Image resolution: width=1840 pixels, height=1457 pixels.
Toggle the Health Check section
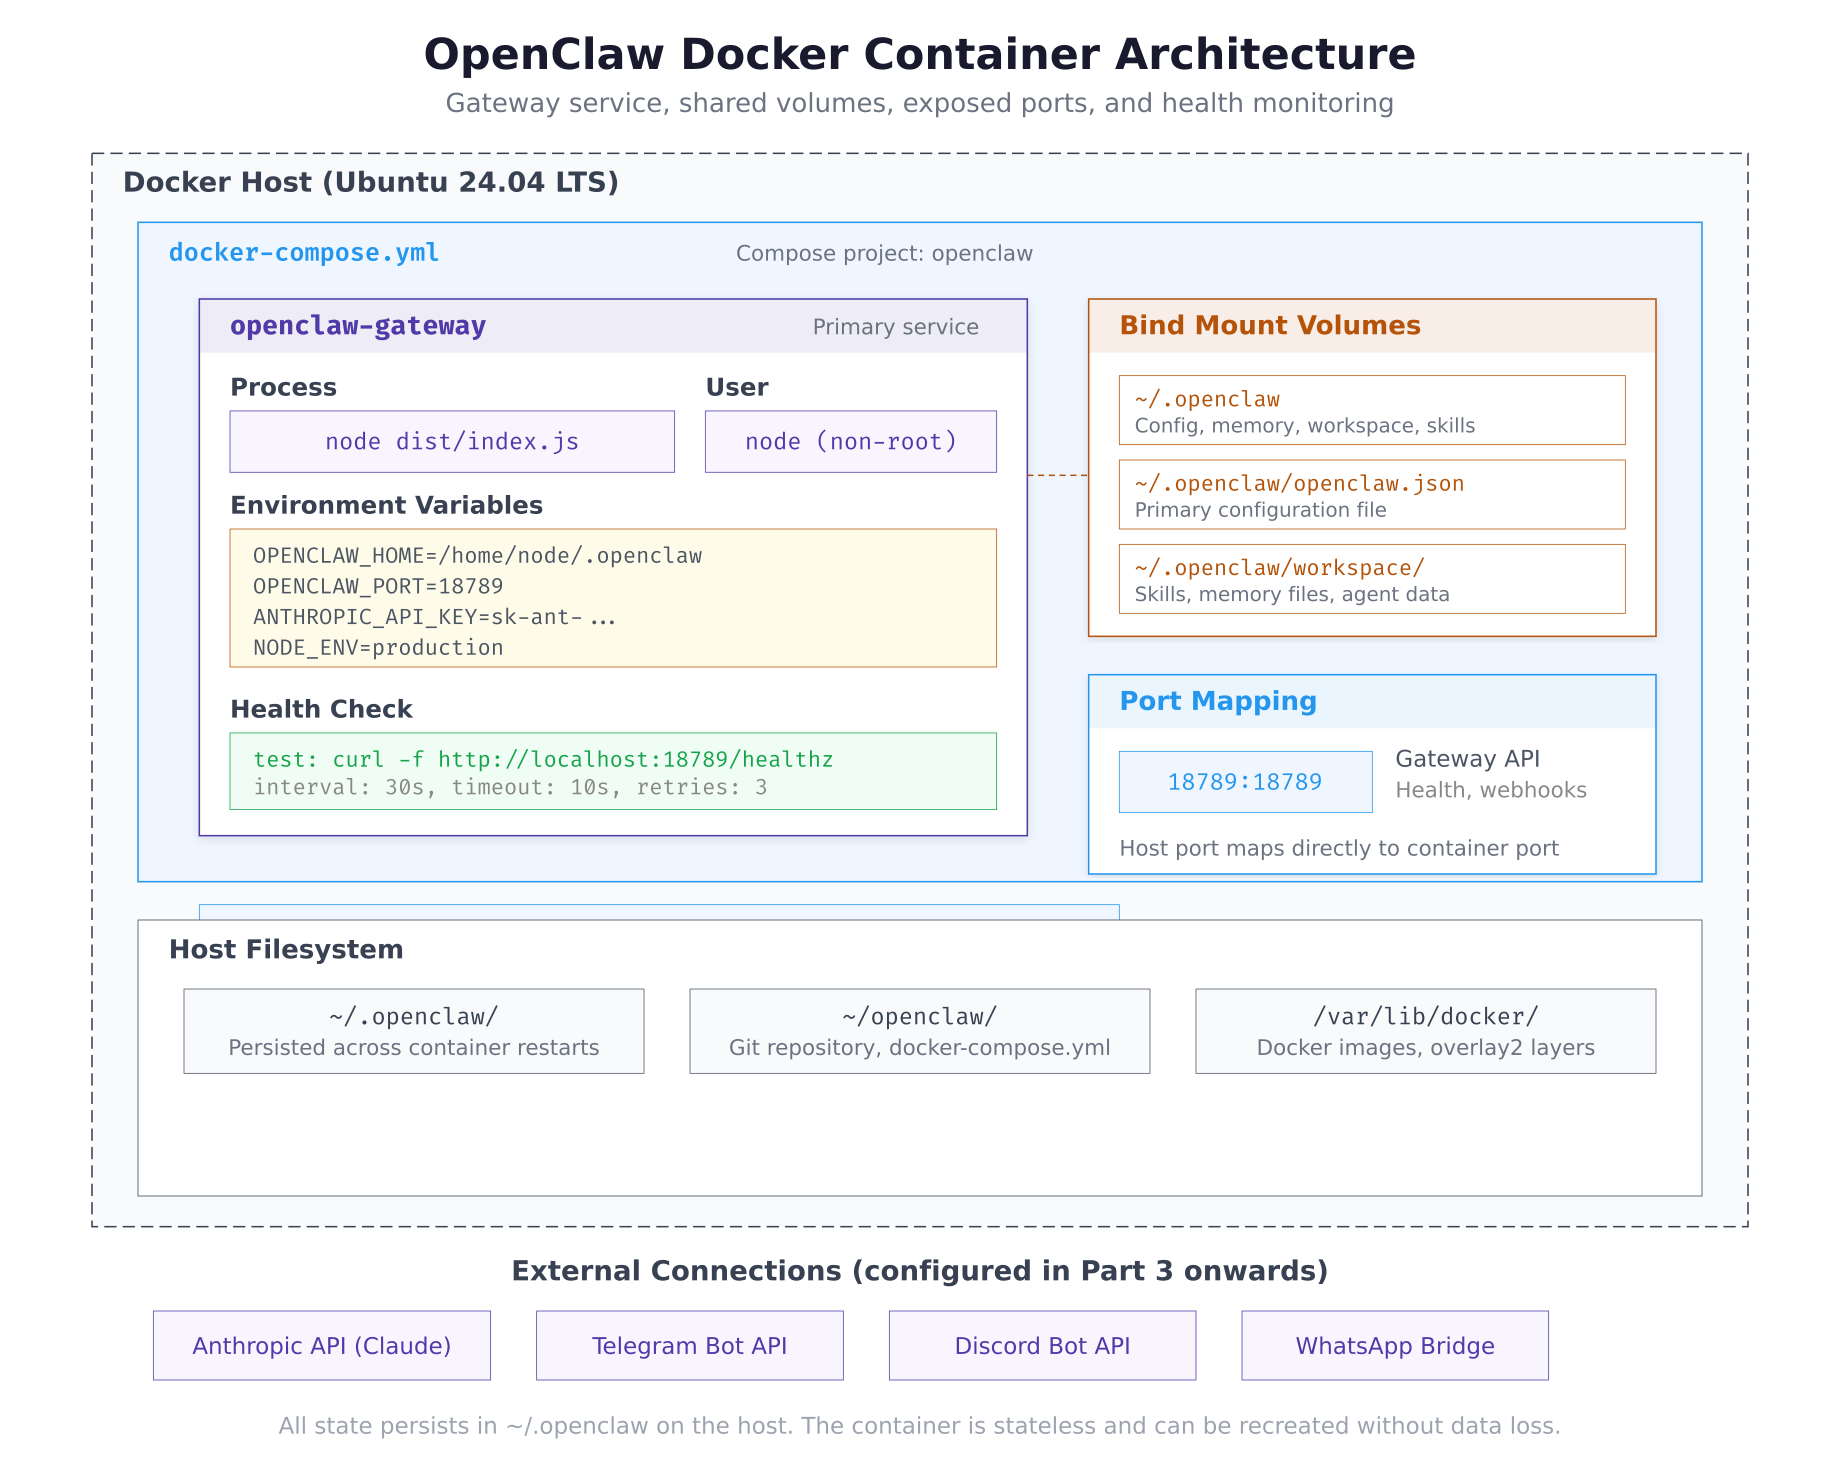point(321,709)
